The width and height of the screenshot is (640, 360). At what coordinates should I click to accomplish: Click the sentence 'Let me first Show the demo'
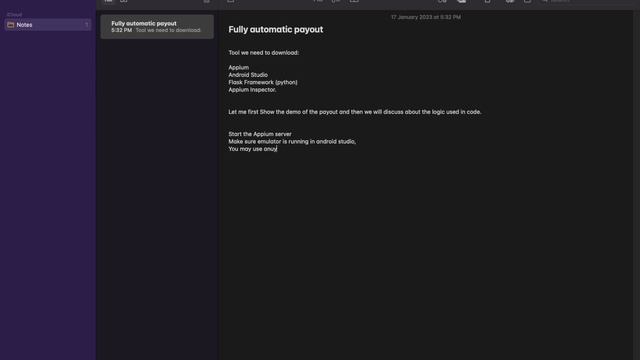click(355, 112)
